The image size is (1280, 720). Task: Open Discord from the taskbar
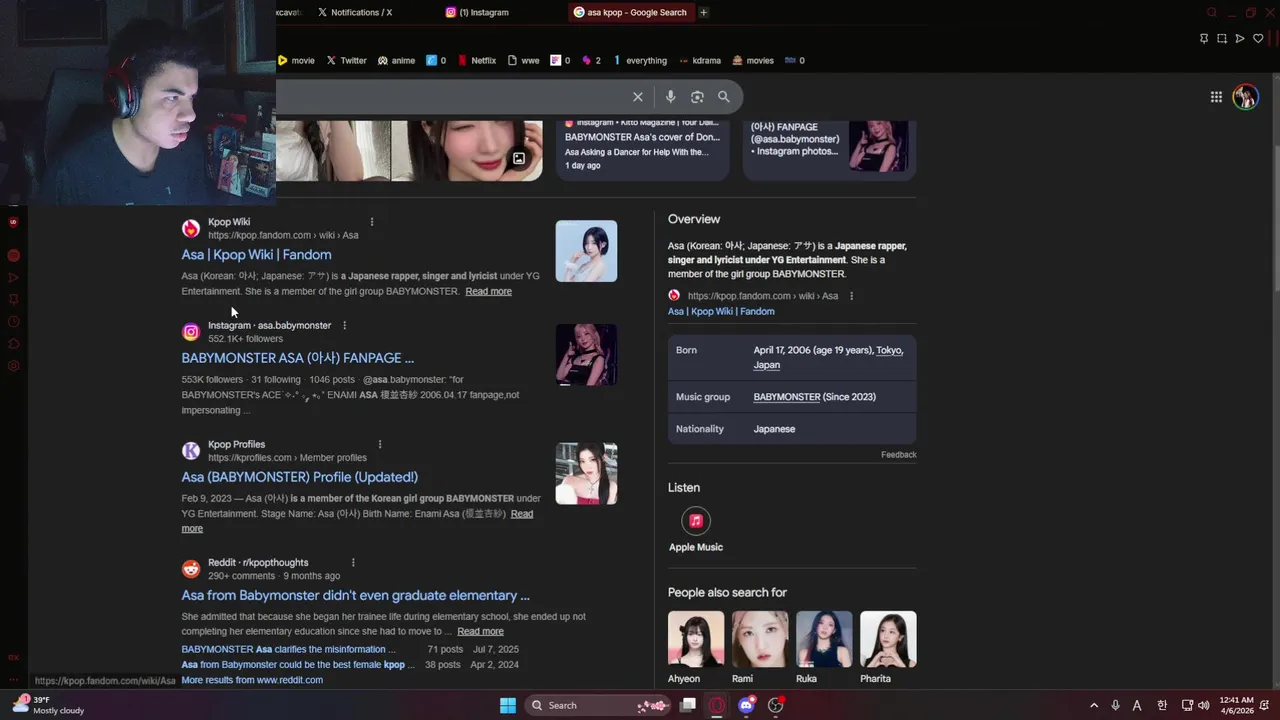[x=746, y=705]
